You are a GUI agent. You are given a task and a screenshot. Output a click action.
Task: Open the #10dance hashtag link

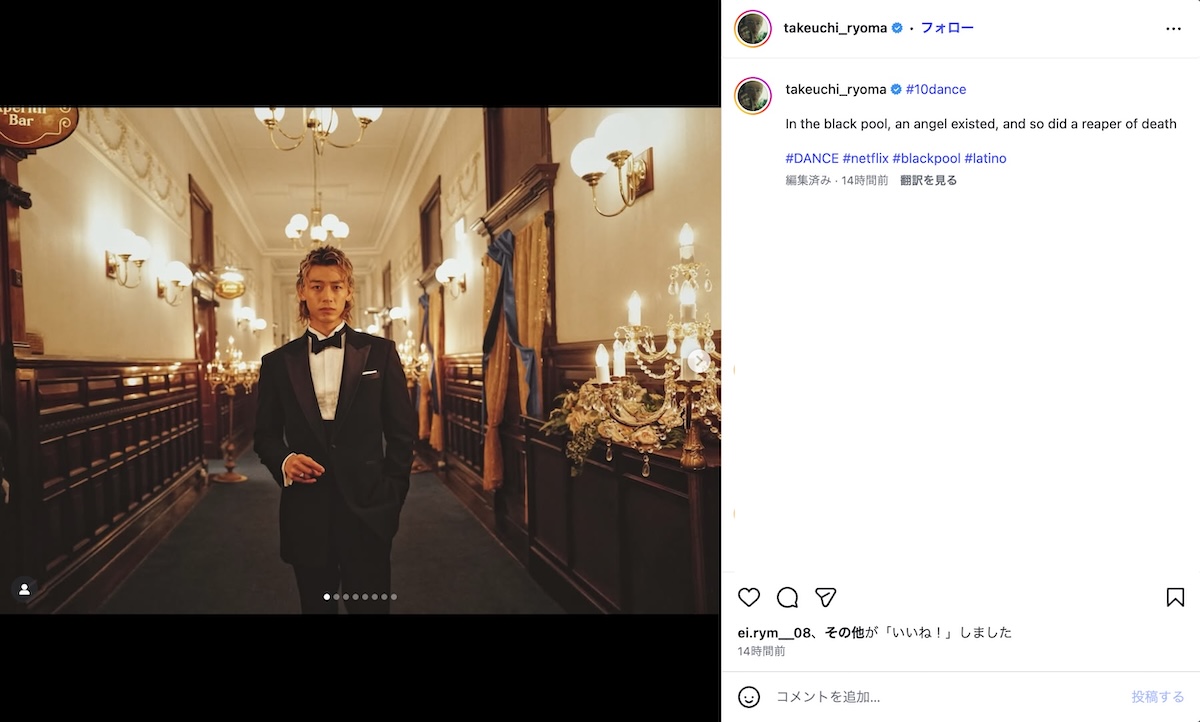(936, 89)
